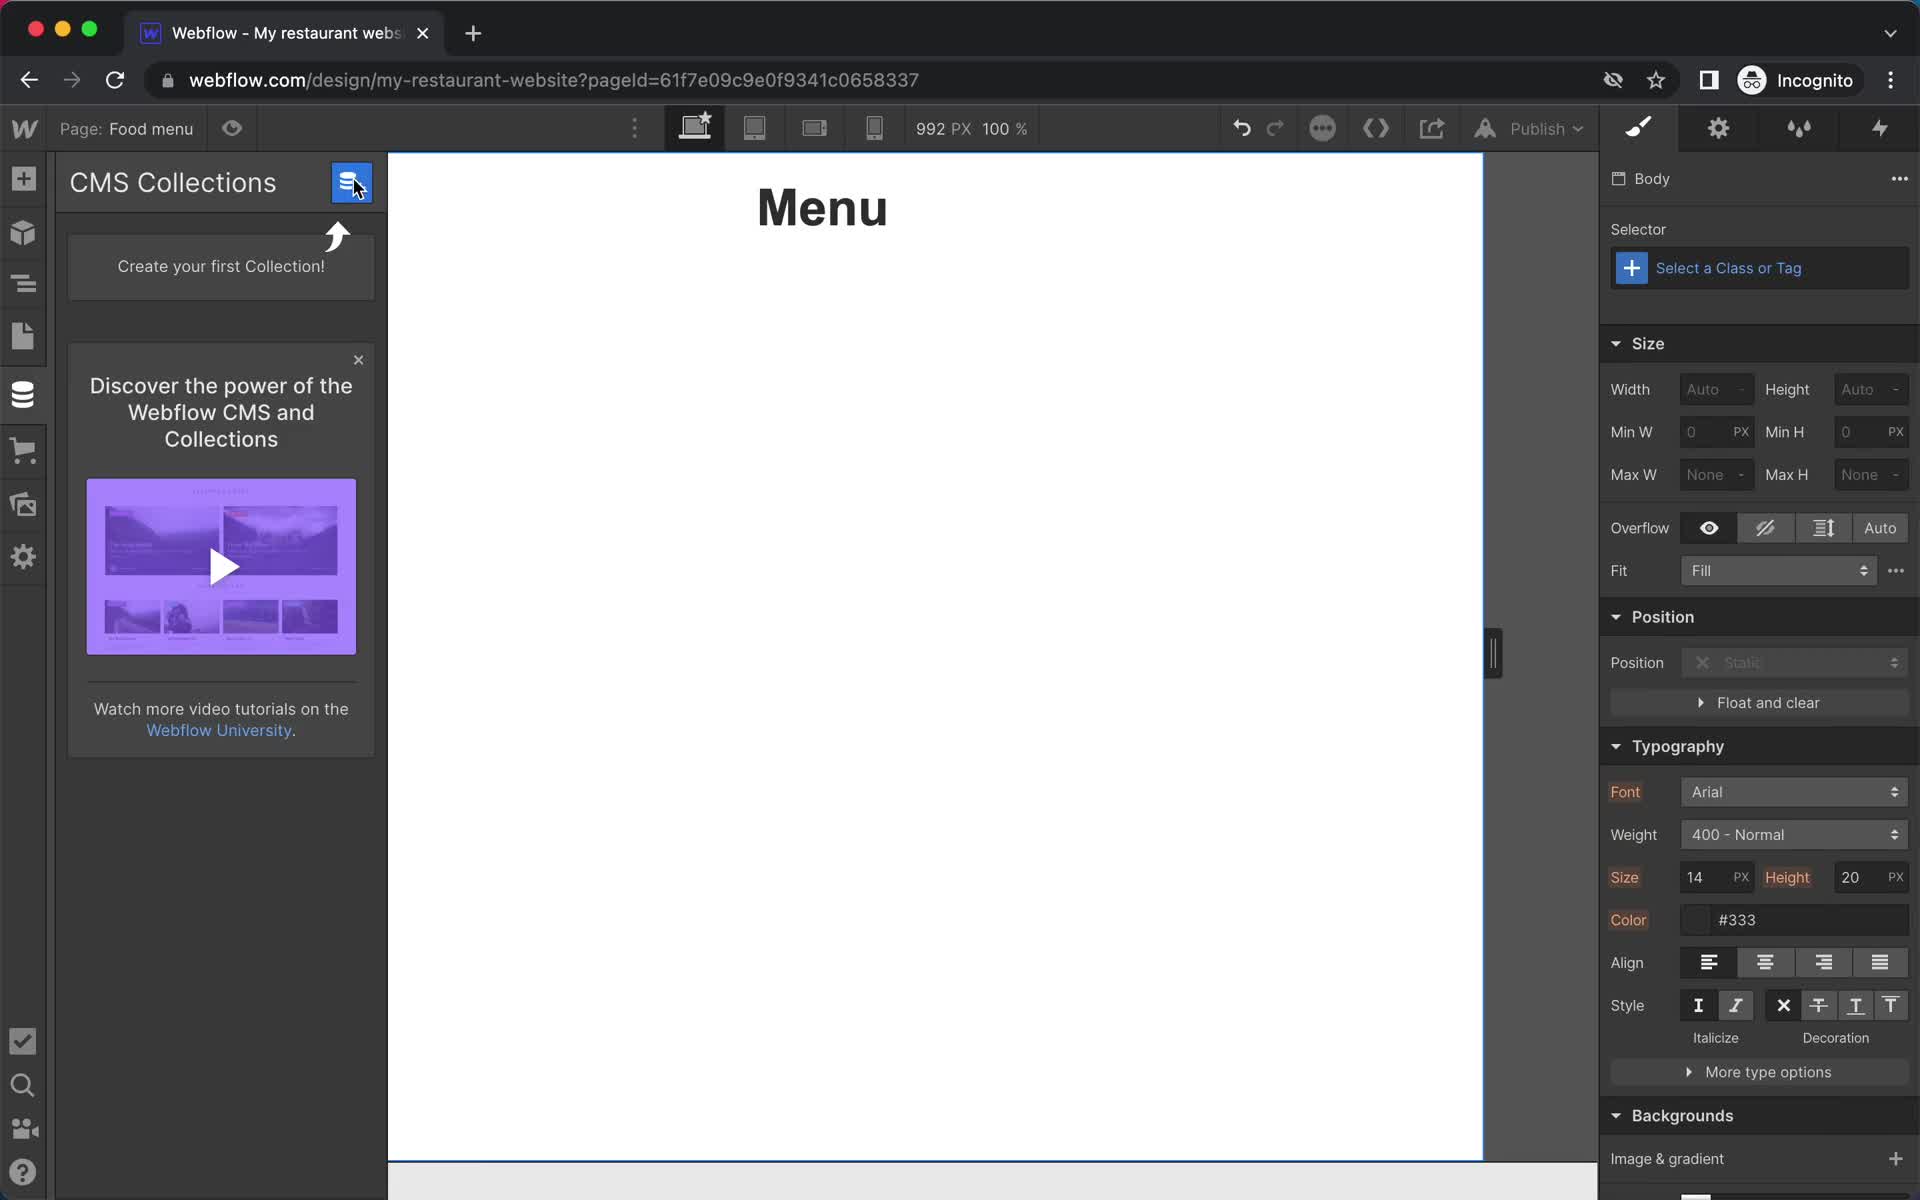1920x1200 pixels.
Task: Set overflow to hidden
Action: click(1765, 528)
